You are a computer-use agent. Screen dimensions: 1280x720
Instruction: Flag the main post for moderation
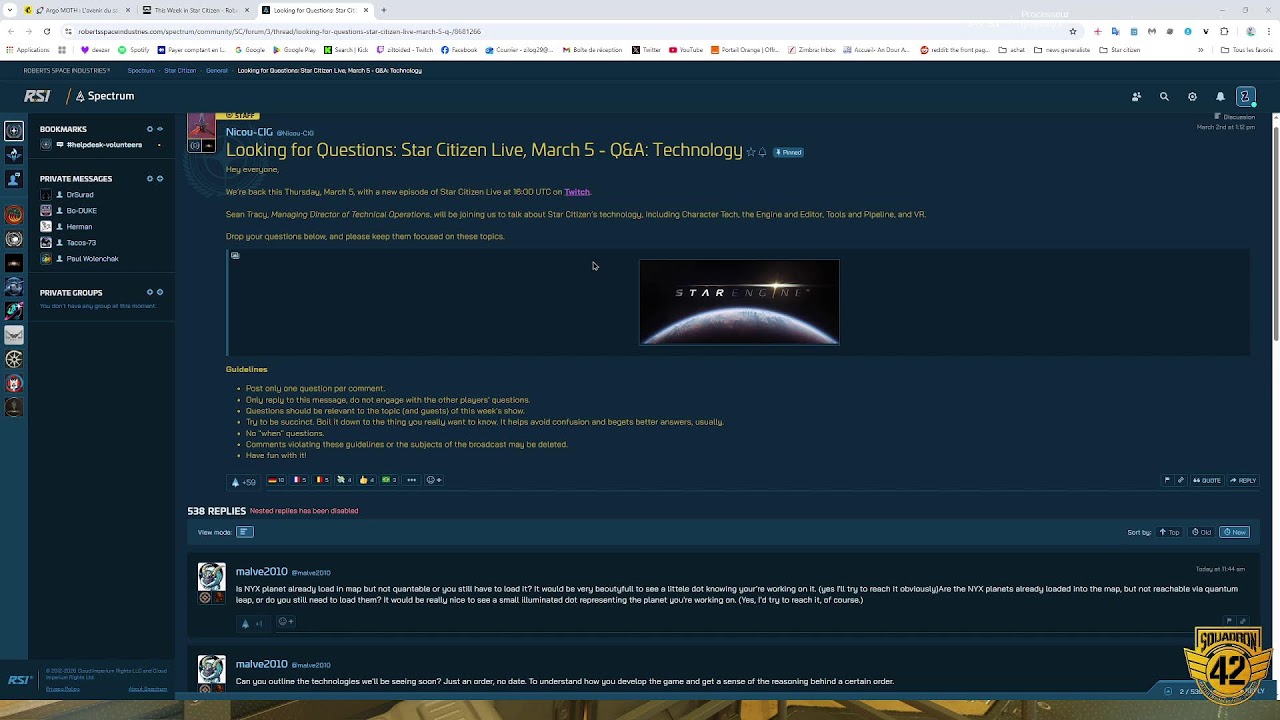pyautogui.click(x=1167, y=480)
